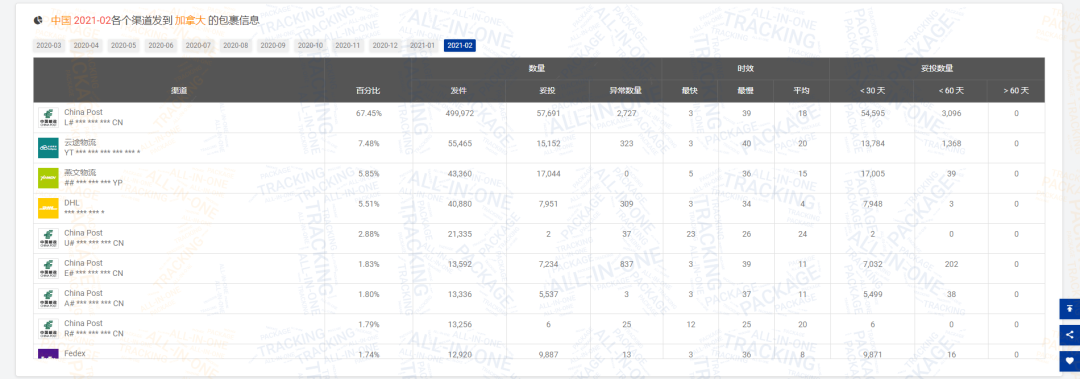
Task: Click the A# *** *** *** CN tracking pattern
Action: click(x=94, y=303)
